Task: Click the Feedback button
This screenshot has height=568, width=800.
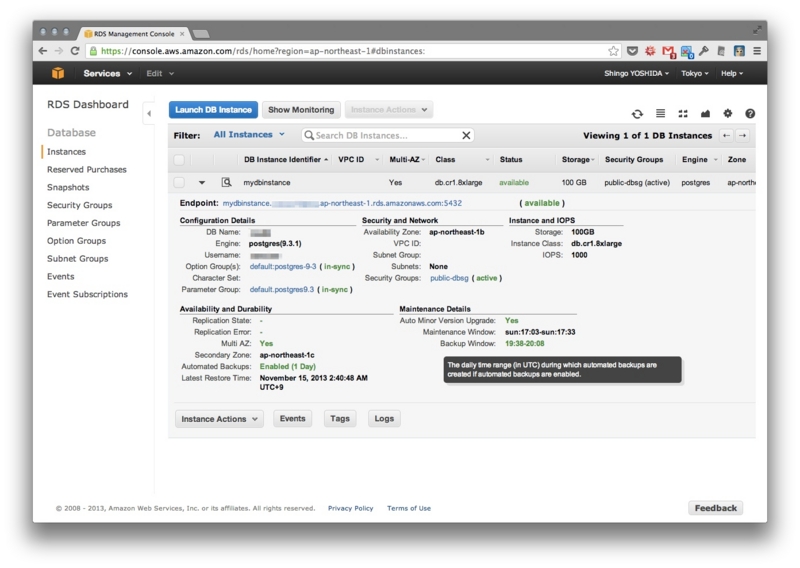Action: point(715,508)
